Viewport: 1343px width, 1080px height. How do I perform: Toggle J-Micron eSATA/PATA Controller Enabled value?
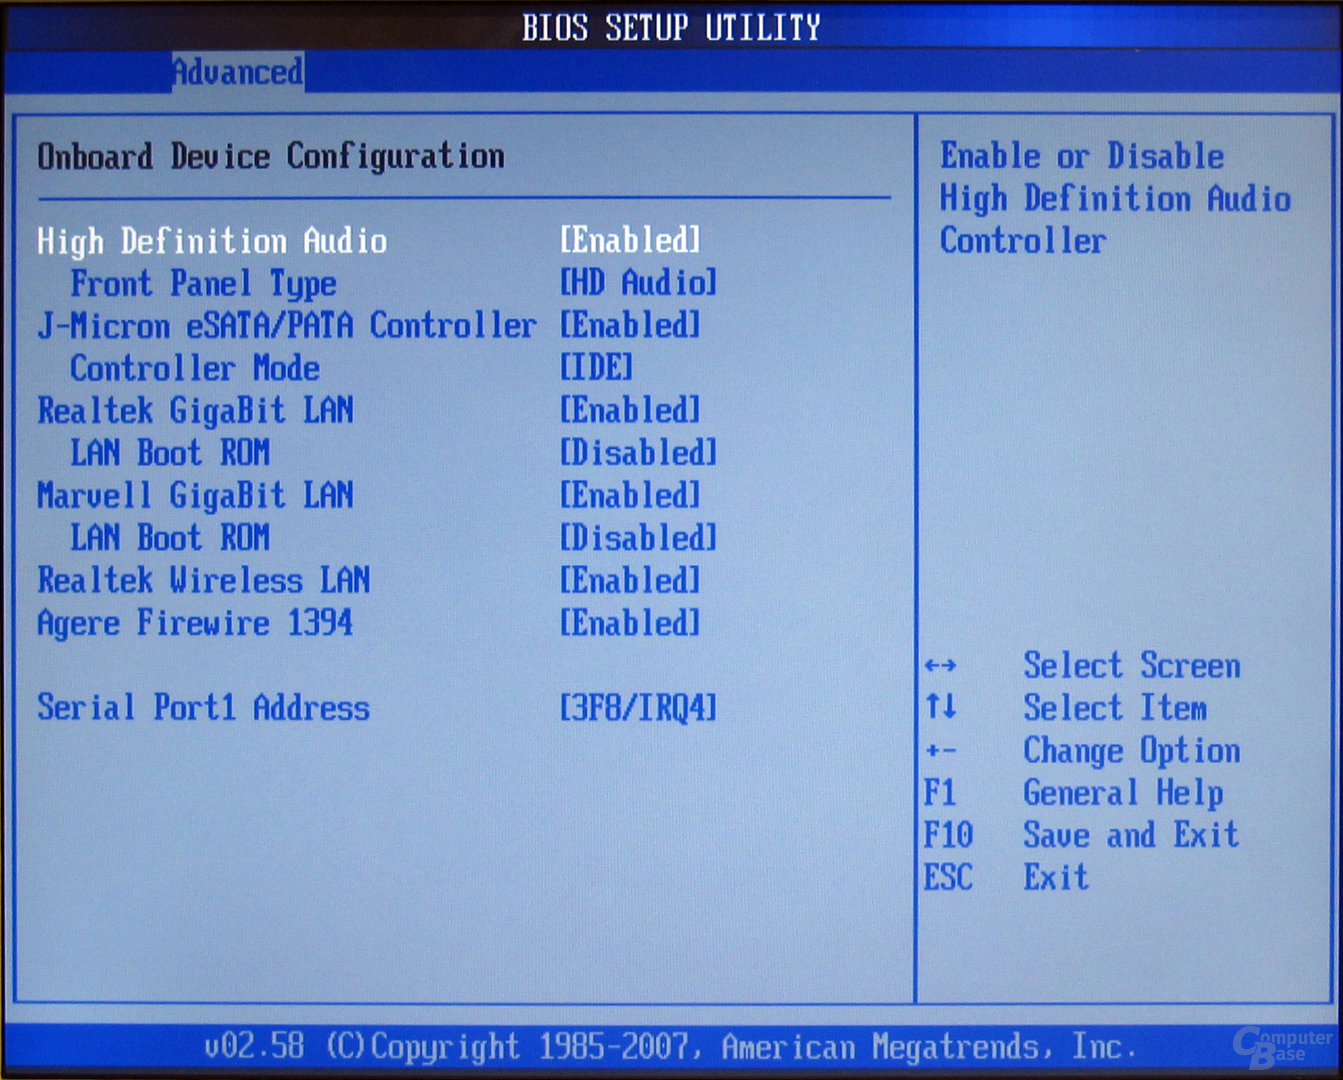(x=630, y=325)
